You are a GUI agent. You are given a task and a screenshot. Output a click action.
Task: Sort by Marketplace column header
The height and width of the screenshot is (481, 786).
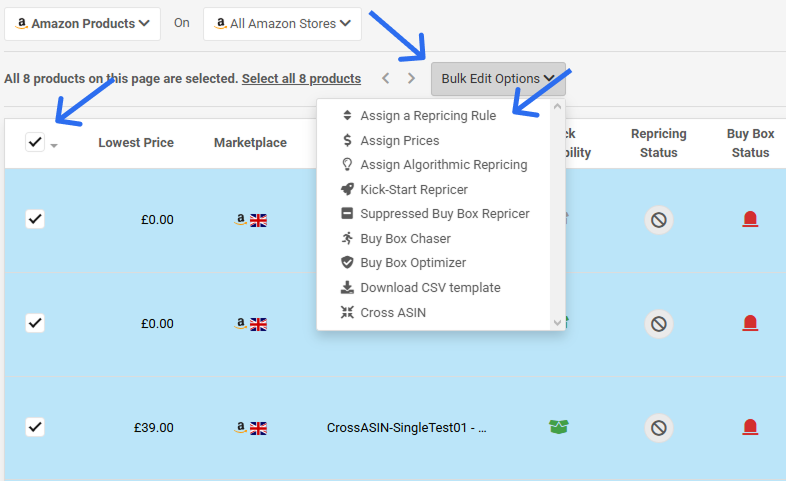pyautogui.click(x=250, y=143)
